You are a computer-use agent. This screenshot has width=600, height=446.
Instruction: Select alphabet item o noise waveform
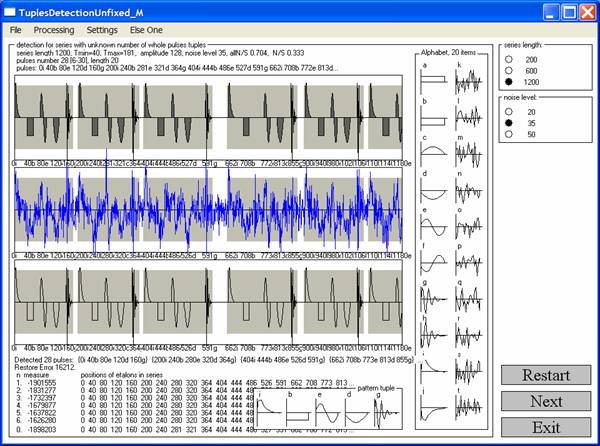coord(468,226)
